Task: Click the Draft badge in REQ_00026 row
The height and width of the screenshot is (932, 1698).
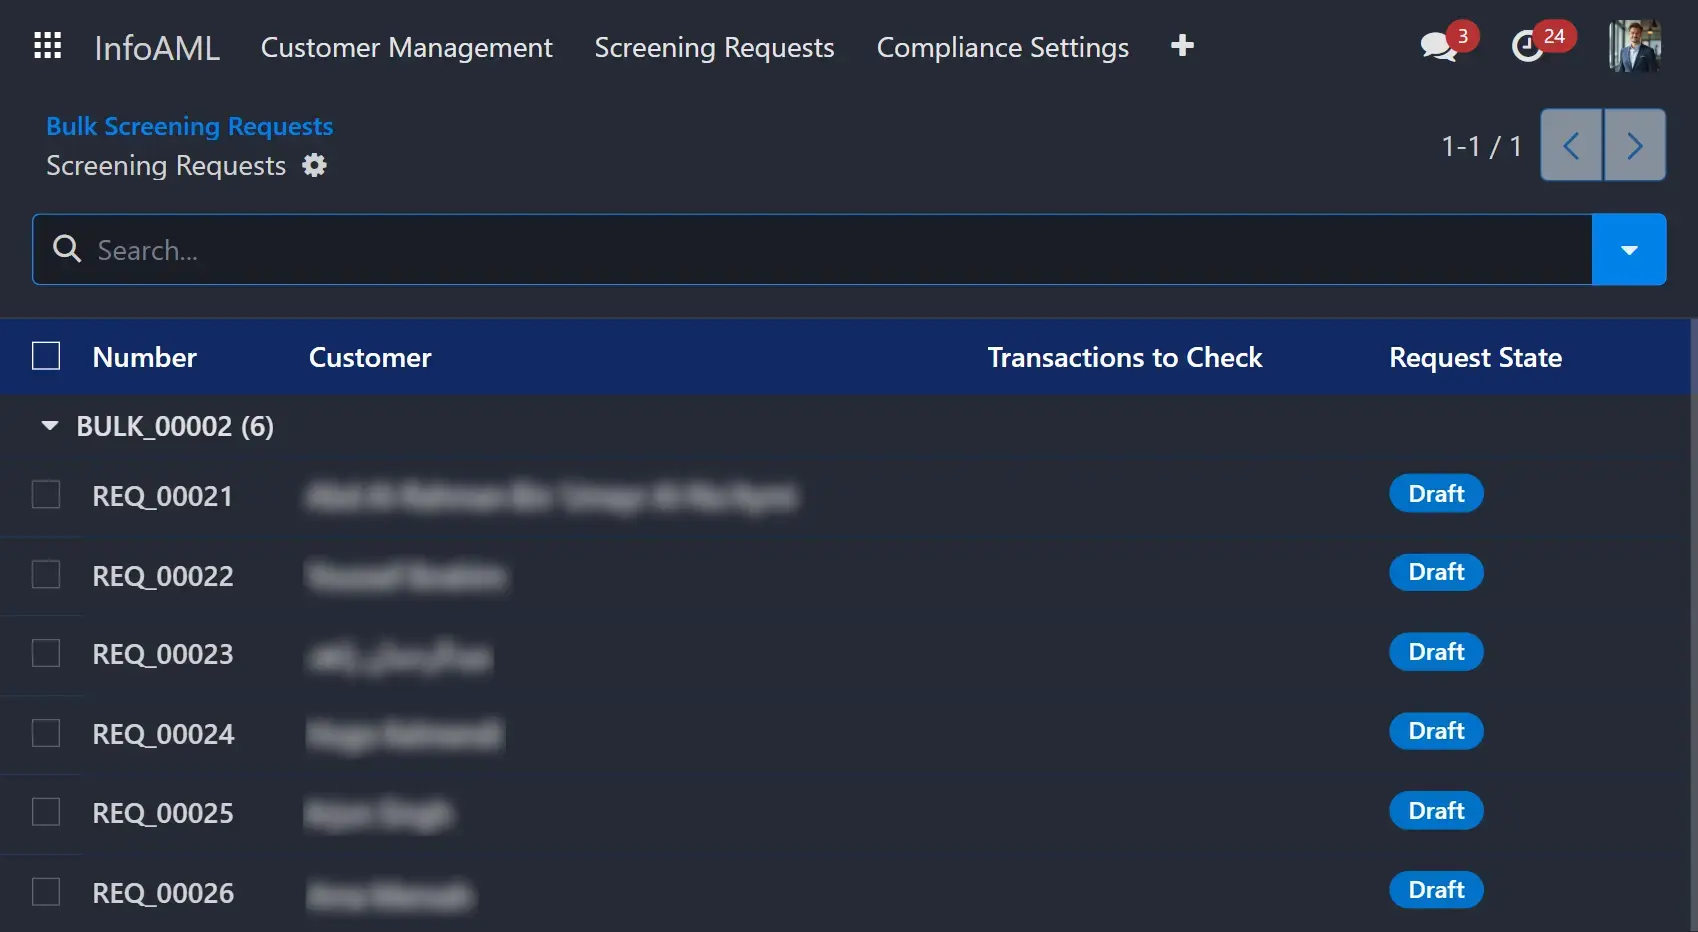Action: pos(1436,890)
